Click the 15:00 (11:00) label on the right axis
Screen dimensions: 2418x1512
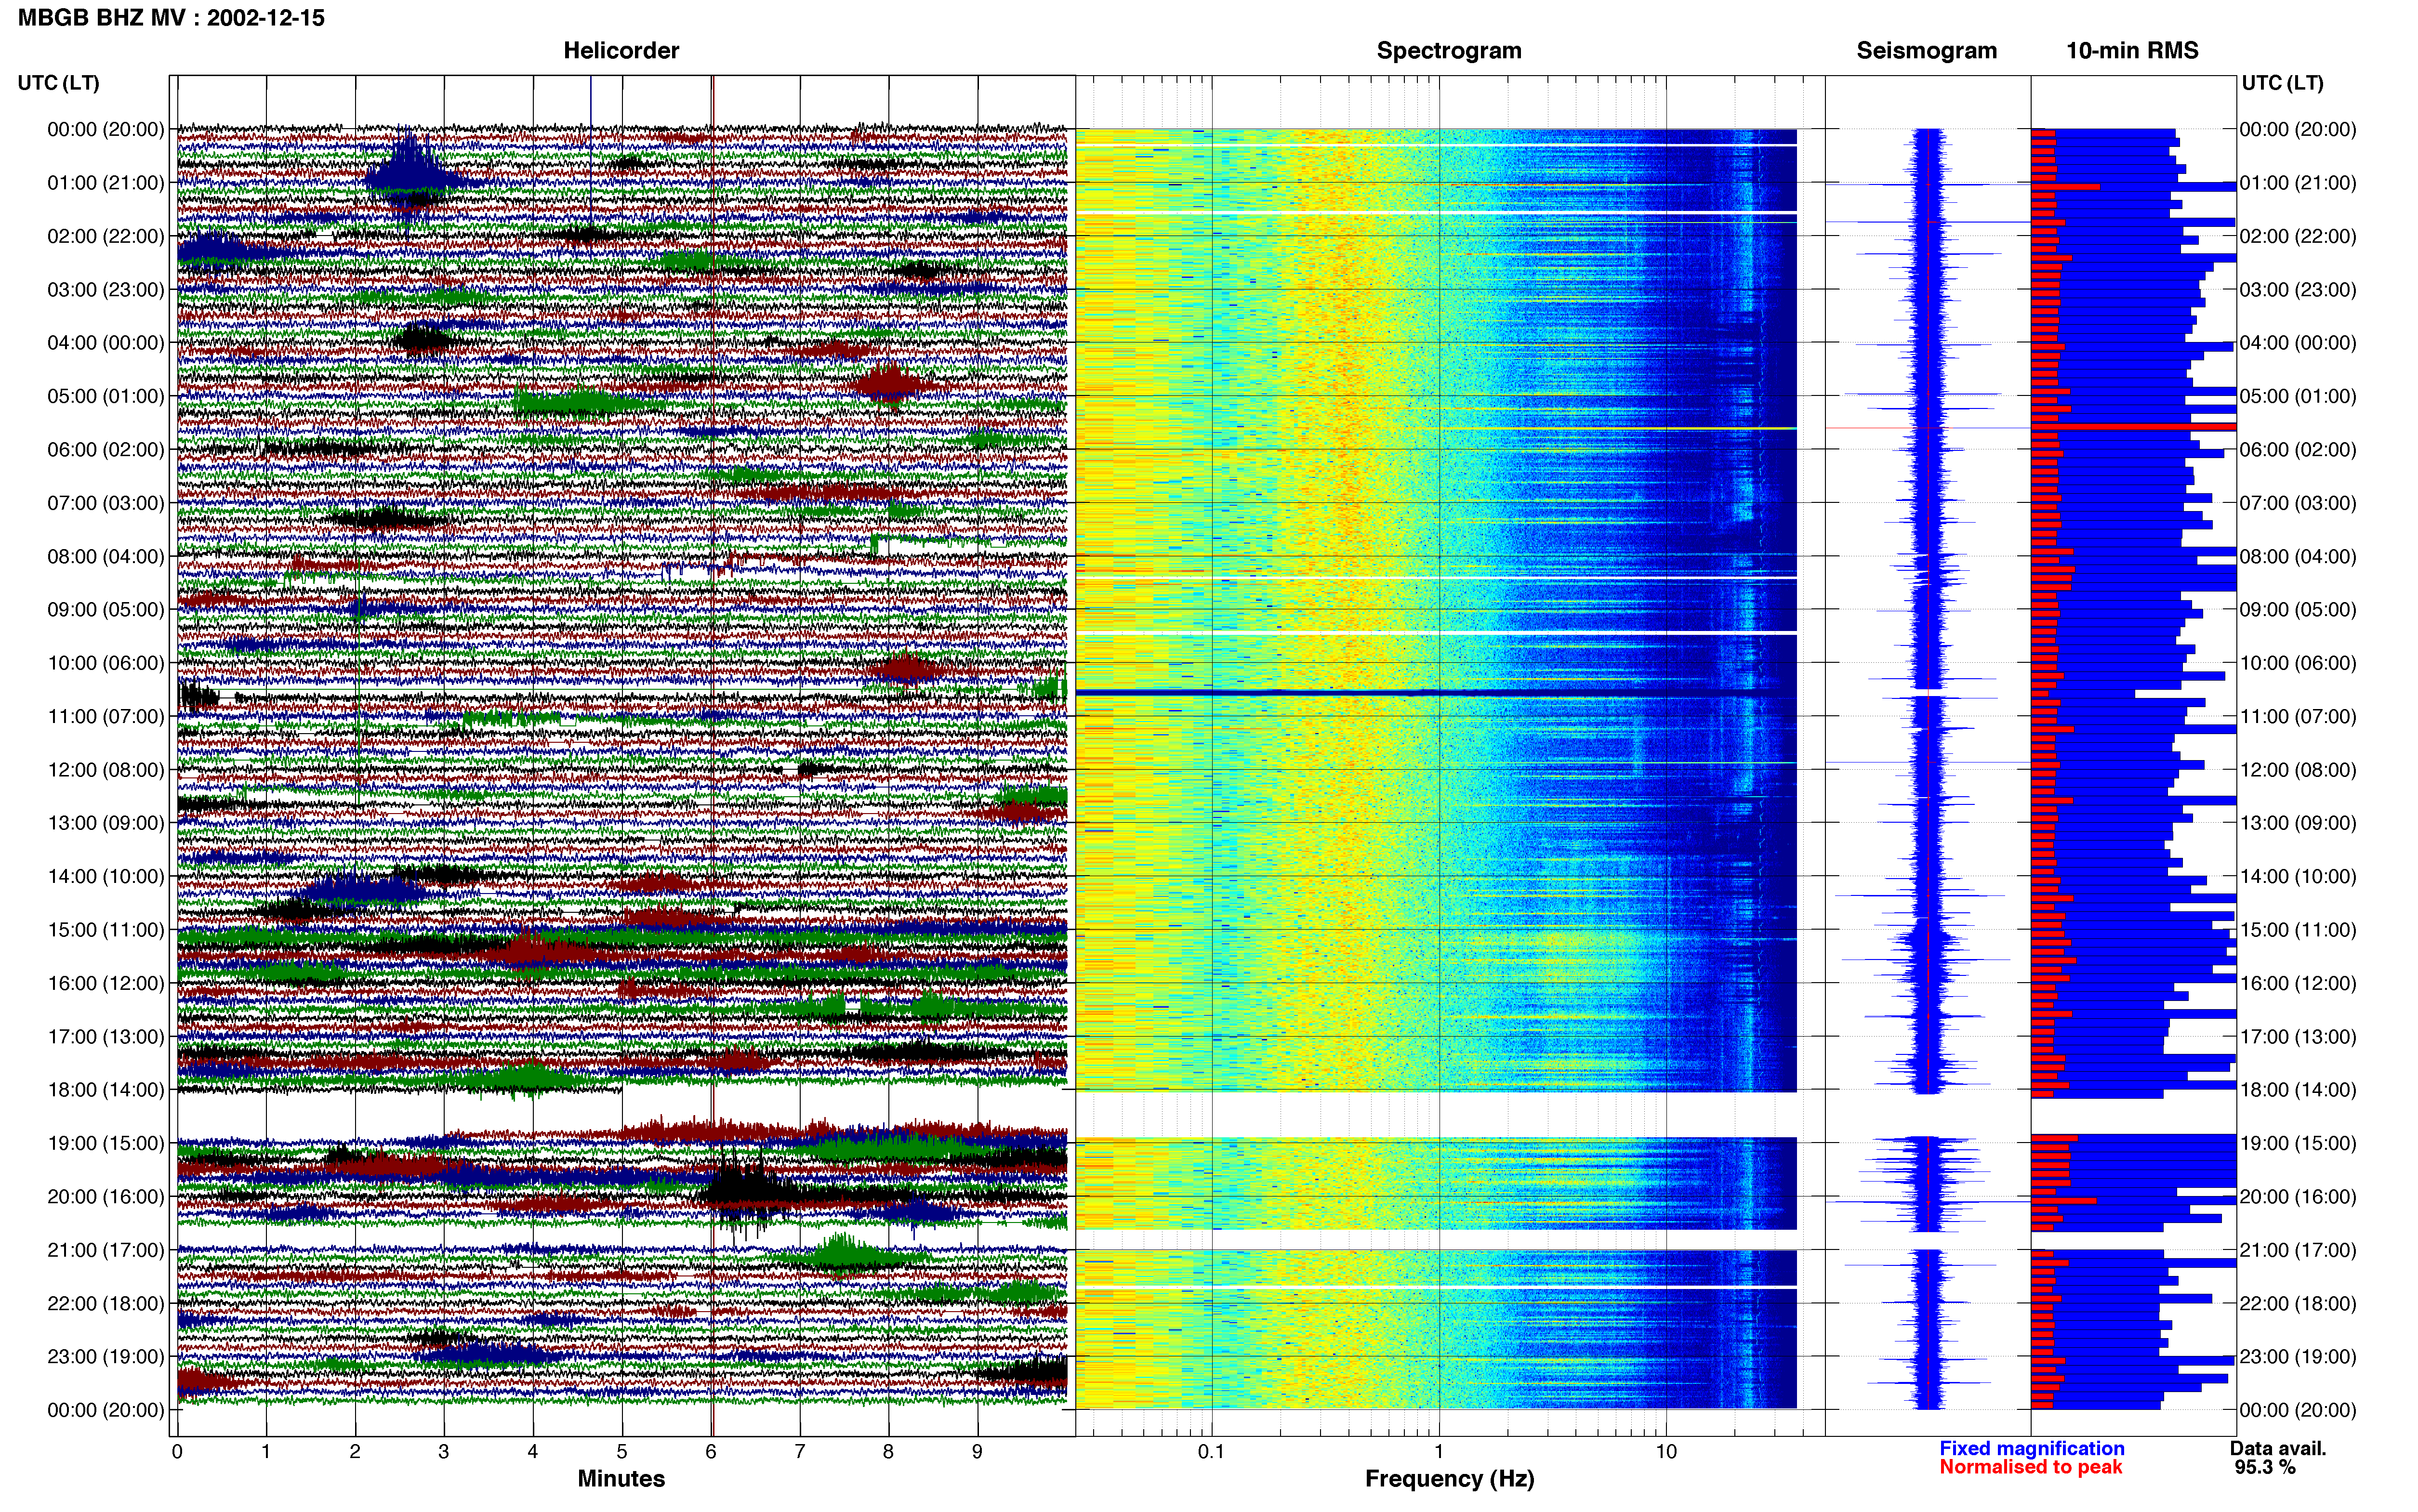click(2298, 930)
